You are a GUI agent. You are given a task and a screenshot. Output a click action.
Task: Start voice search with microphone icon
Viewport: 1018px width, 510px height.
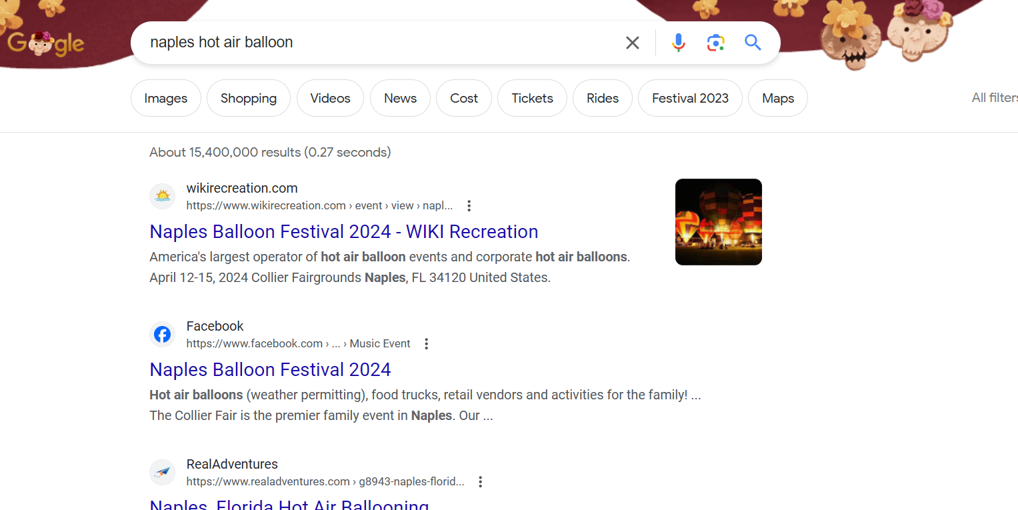(678, 43)
